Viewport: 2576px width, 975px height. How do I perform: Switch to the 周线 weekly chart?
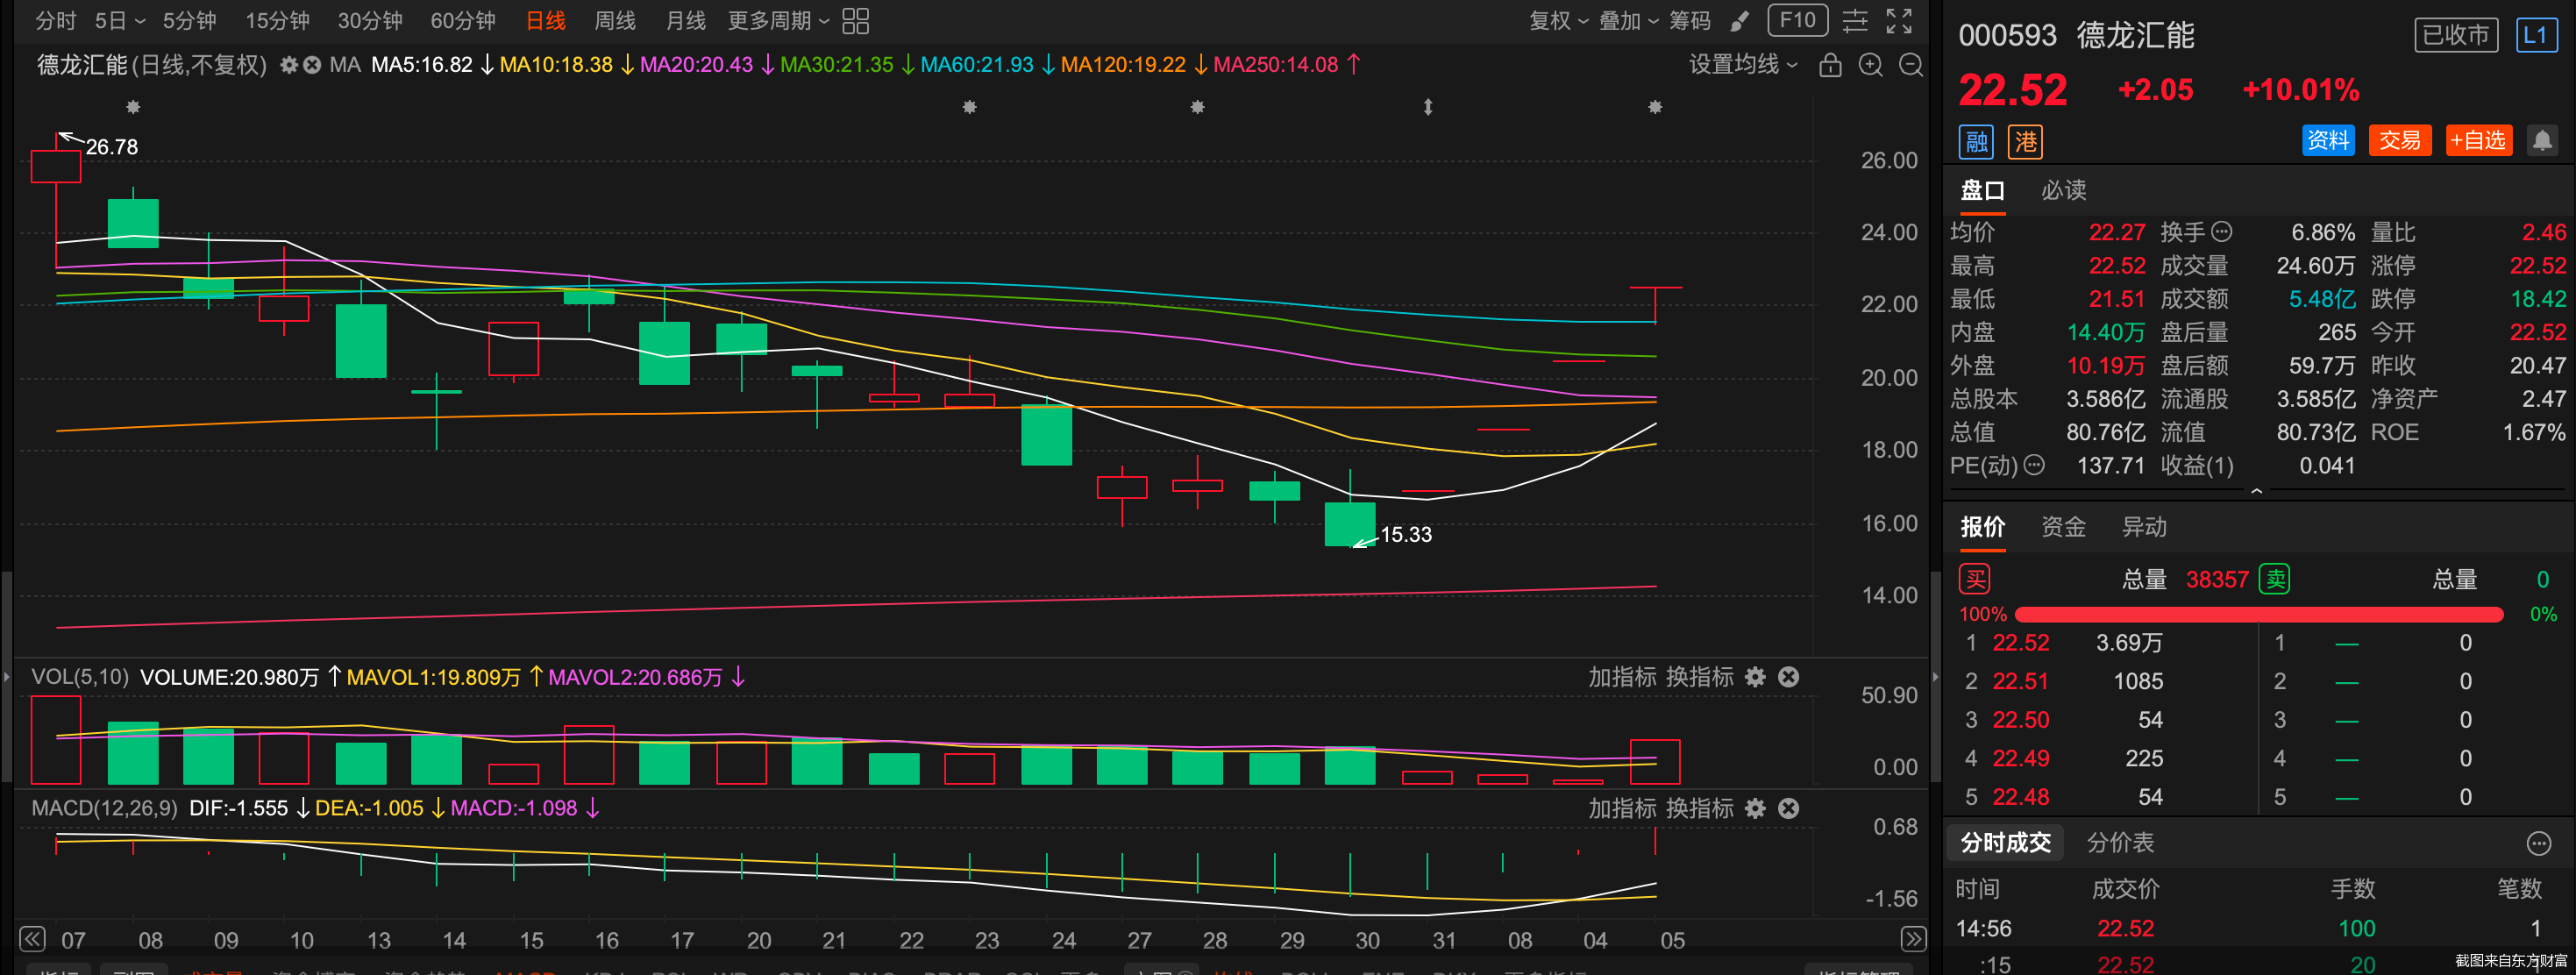coord(614,20)
